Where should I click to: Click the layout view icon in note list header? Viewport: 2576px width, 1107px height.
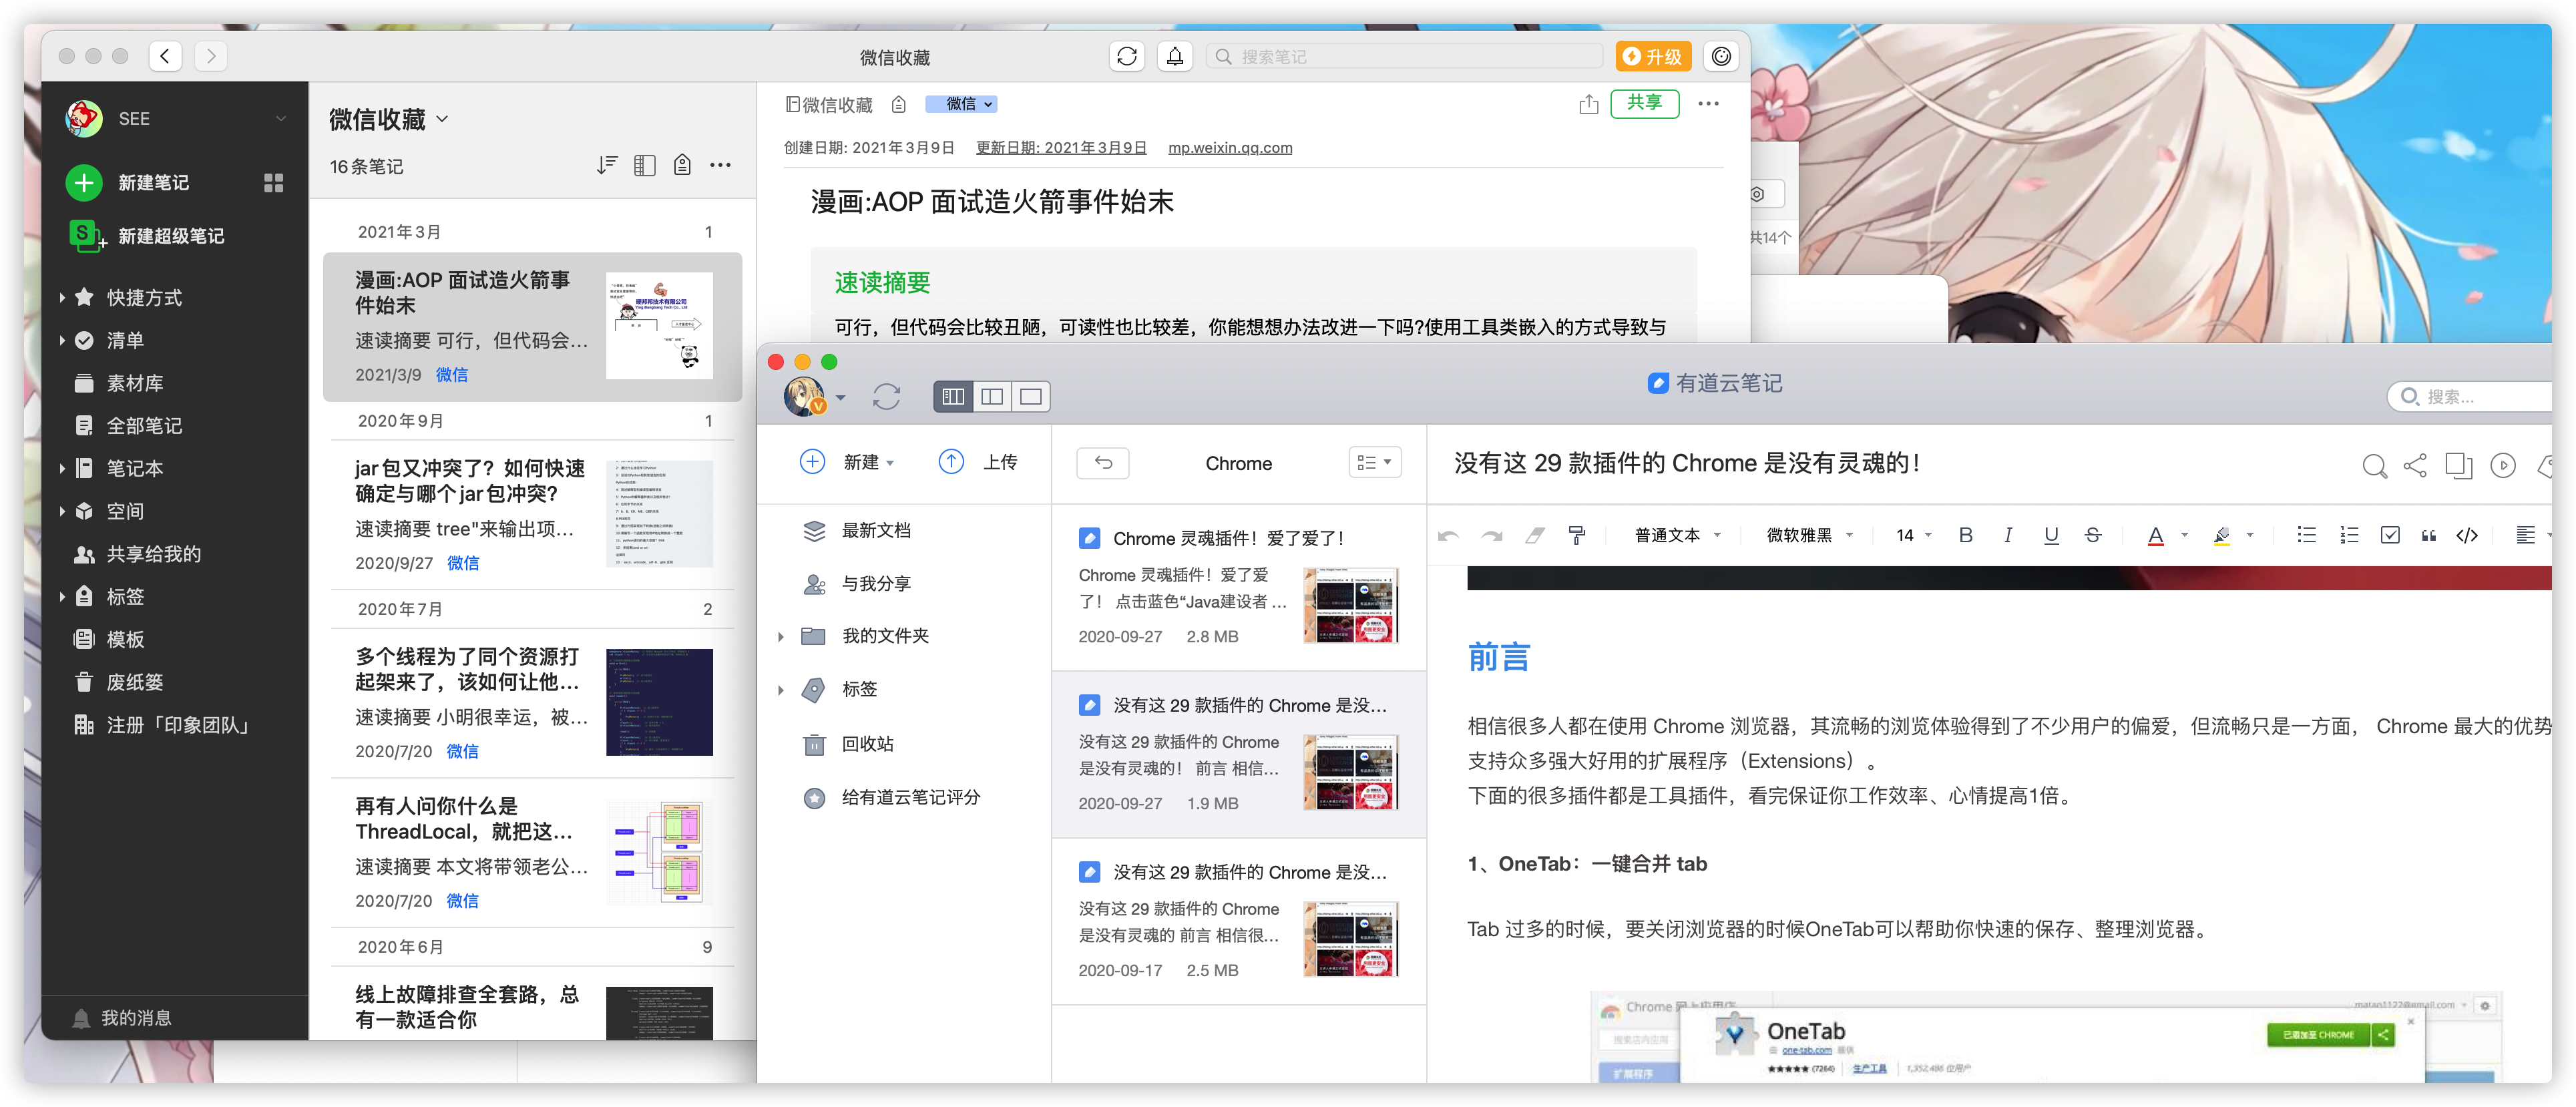(645, 165)
